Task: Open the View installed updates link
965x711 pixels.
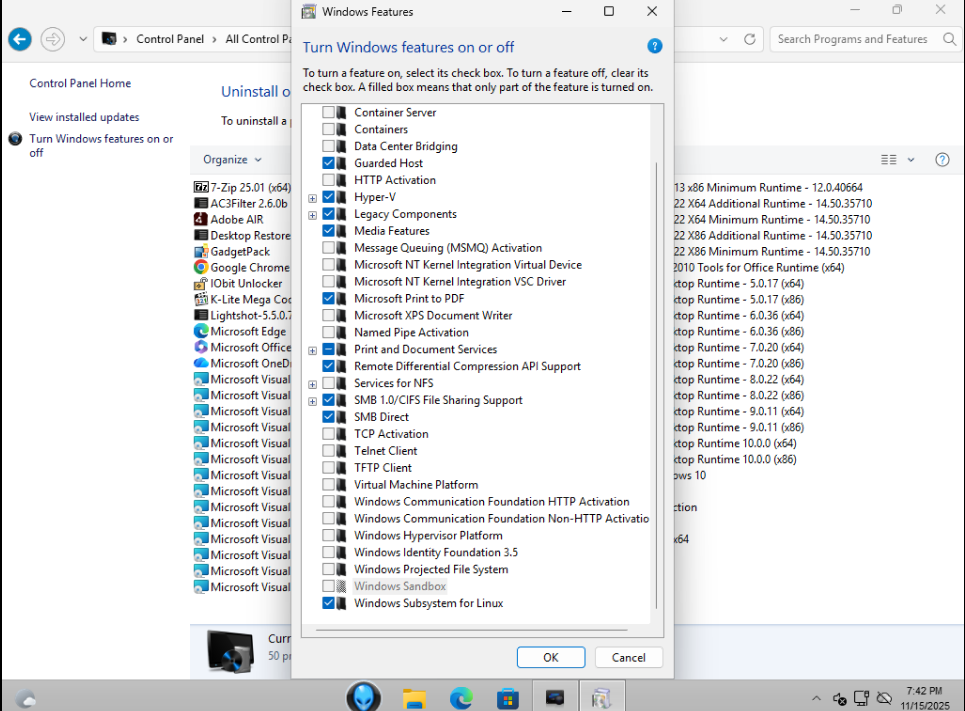Action: pyautogui.click(x=84, y=117)
